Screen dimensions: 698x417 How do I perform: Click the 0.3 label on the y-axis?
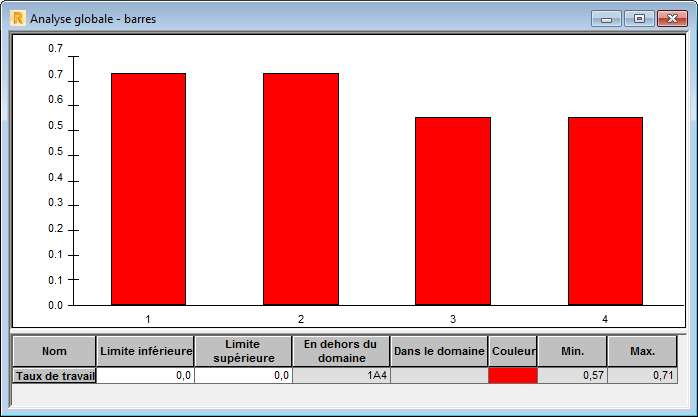tap(56, 202)
